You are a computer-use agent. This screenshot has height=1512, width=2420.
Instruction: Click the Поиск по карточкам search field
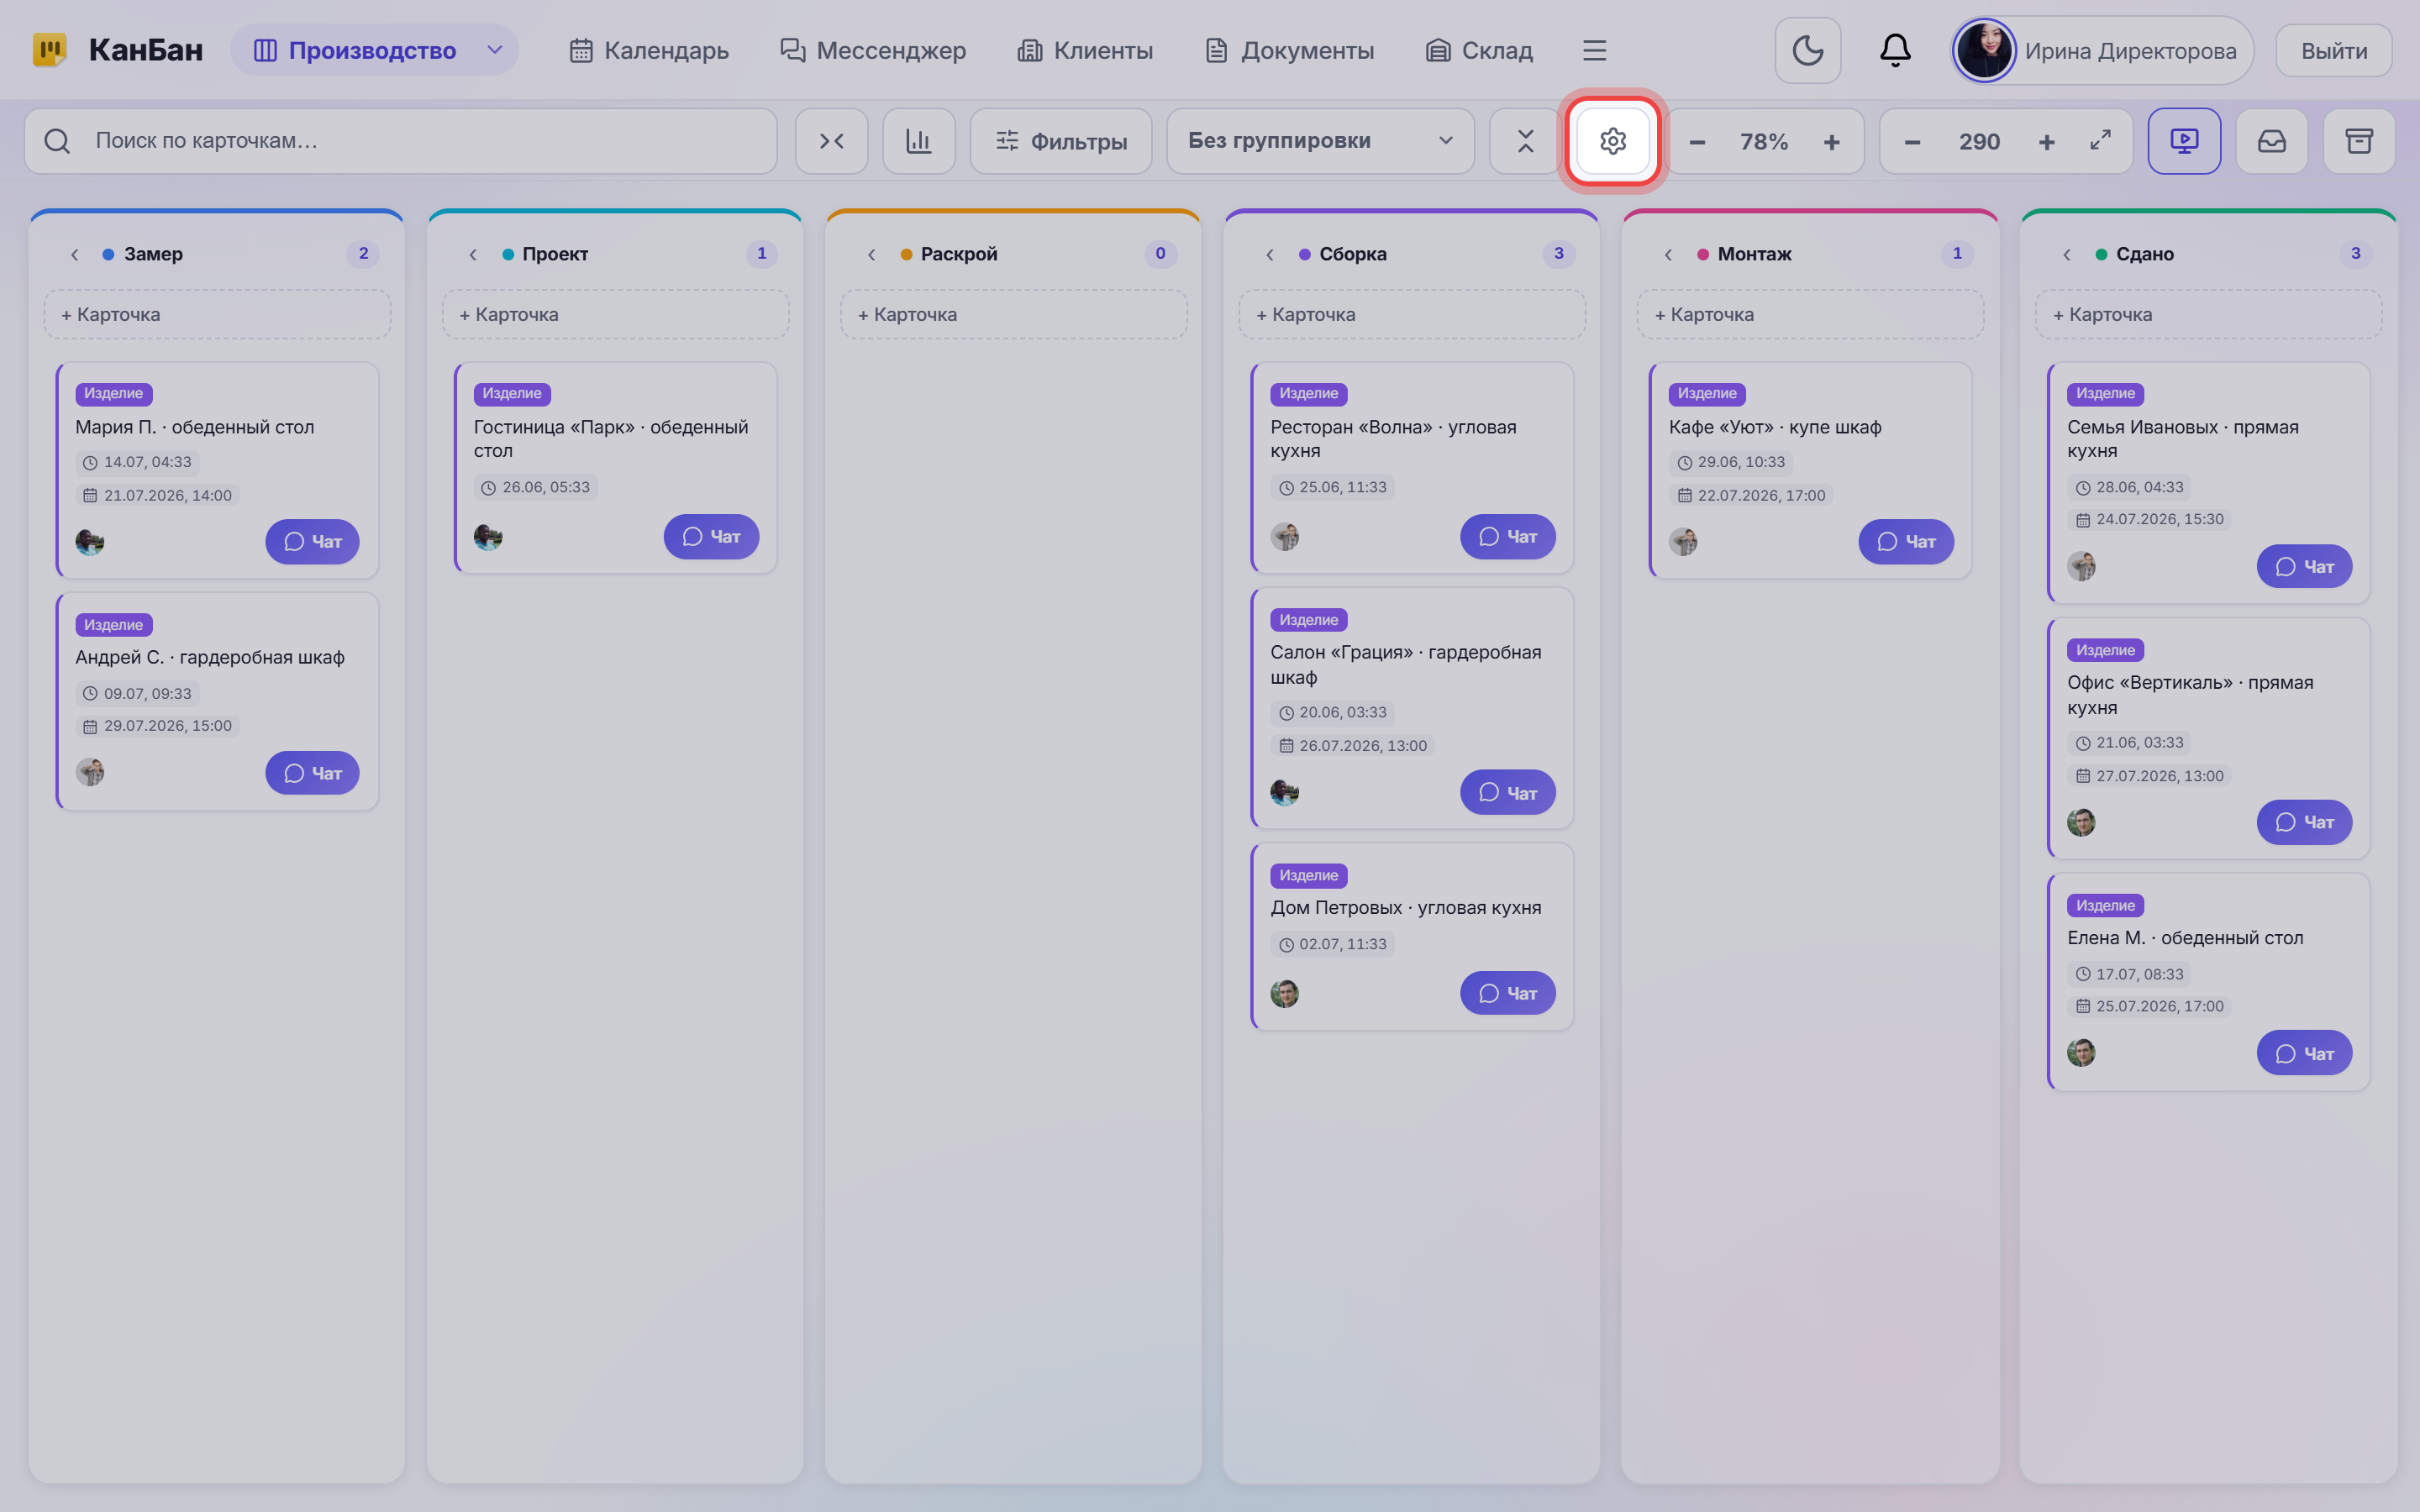[x=400, y=141]
